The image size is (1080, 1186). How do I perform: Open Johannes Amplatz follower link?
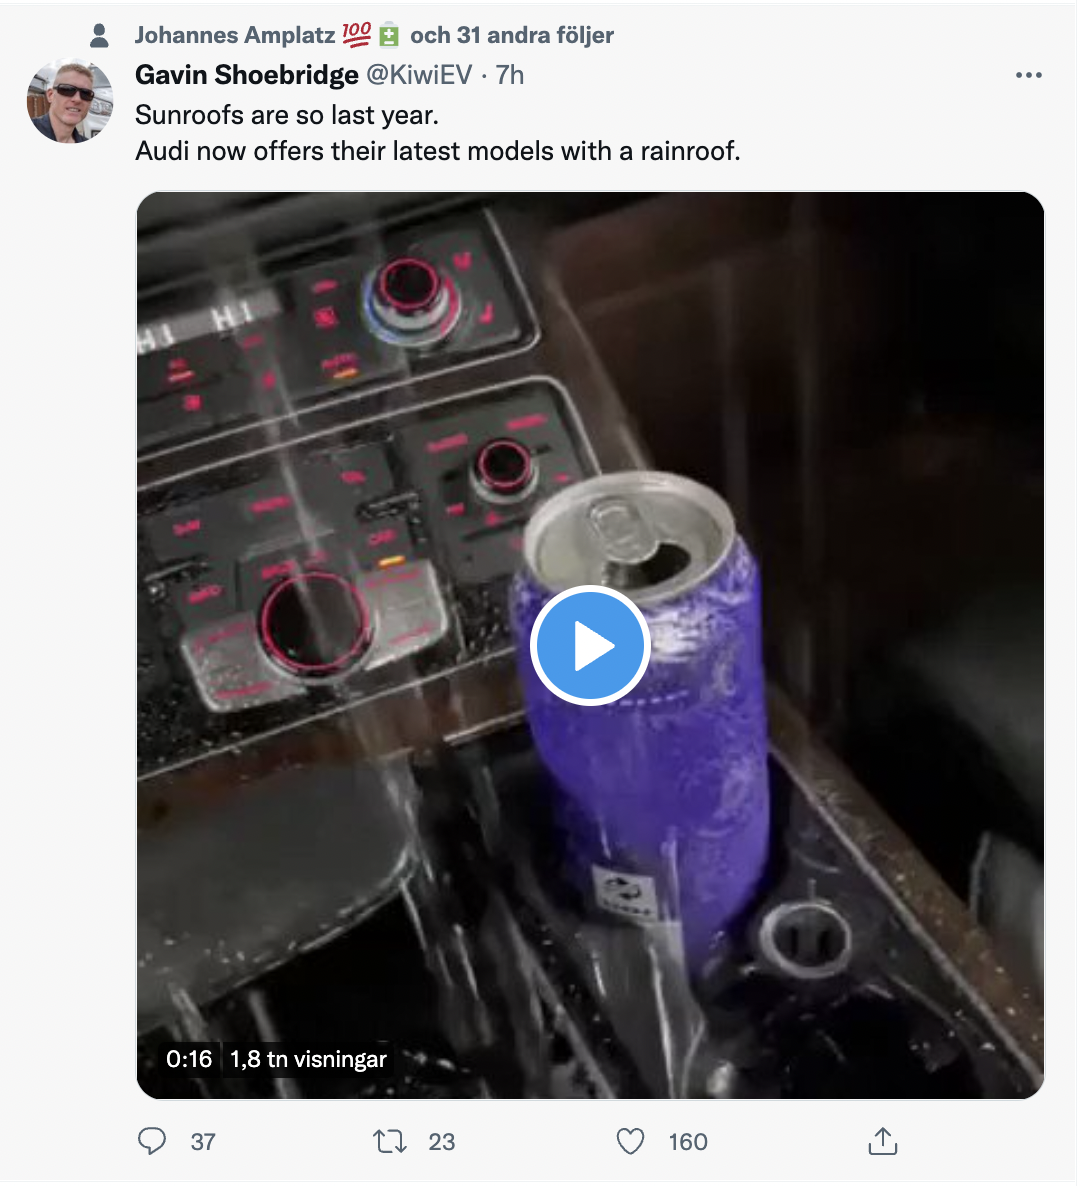(x=235, y=35)
